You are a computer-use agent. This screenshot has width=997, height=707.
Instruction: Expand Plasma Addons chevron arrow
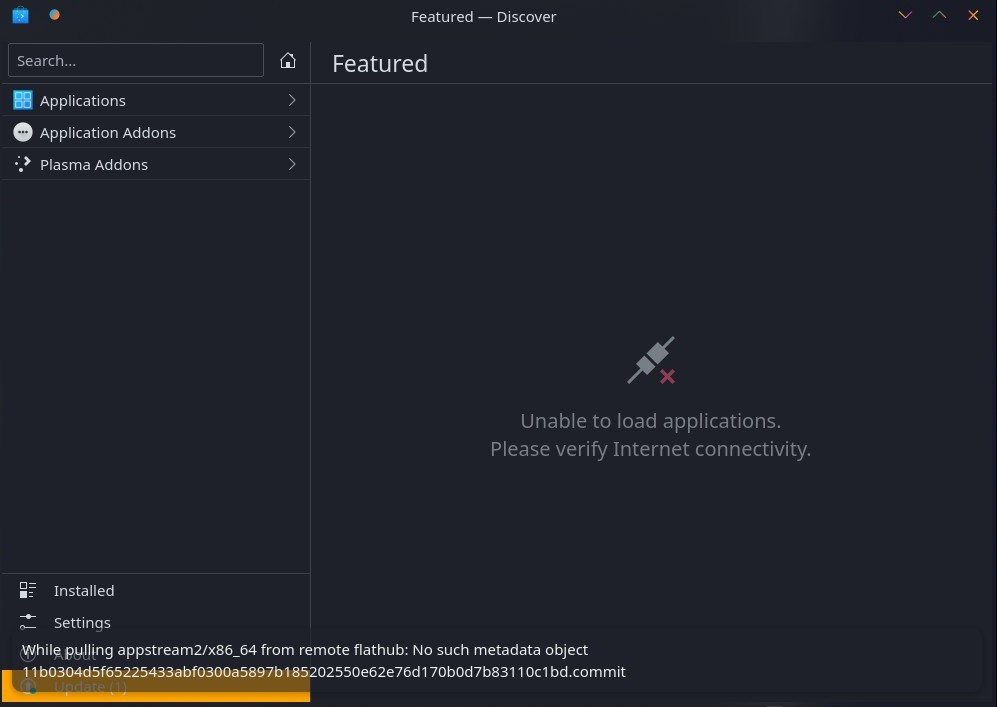click(x=292, y=164)
